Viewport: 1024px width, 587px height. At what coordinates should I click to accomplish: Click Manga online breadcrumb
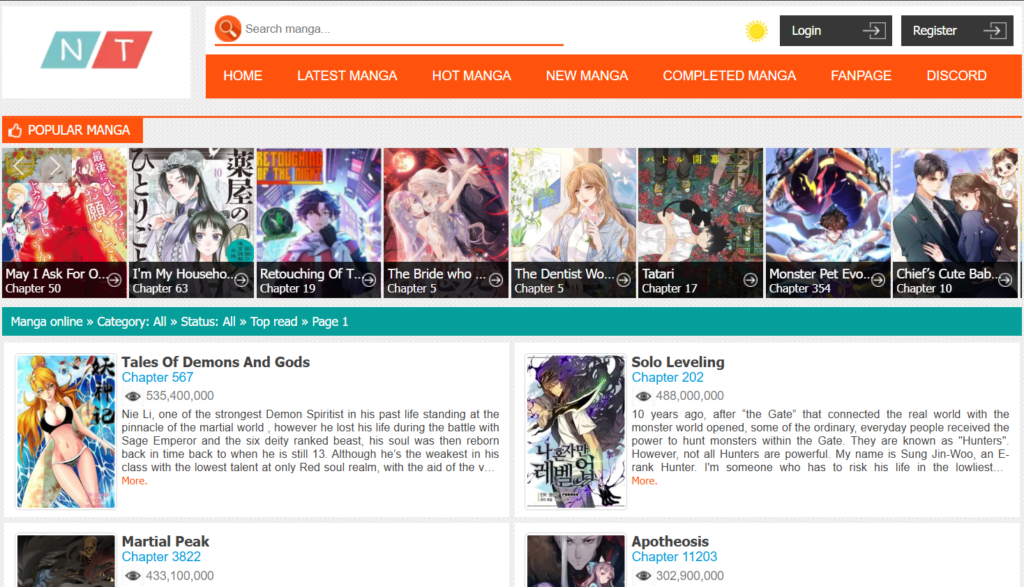click(x=46, y=322)
